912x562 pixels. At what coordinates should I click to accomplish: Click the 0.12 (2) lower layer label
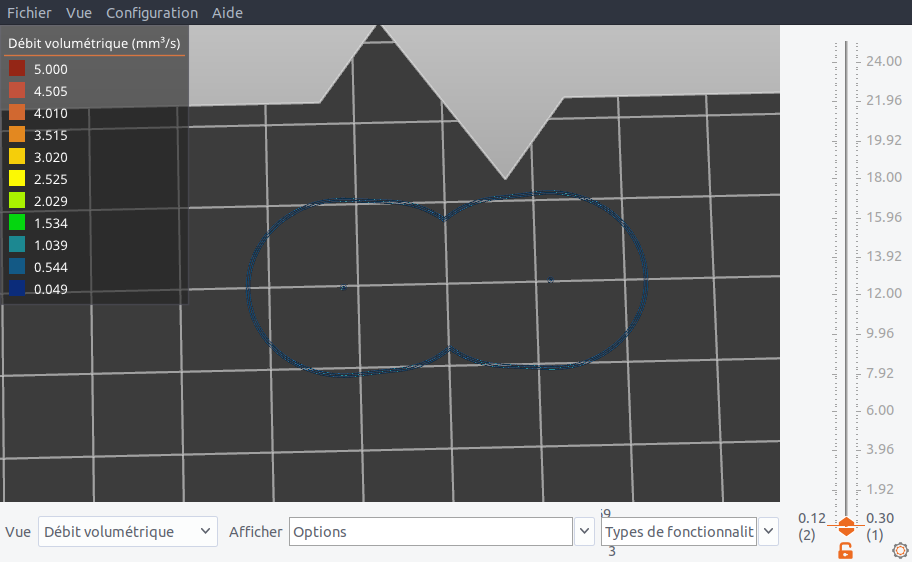tap(811, 527)
